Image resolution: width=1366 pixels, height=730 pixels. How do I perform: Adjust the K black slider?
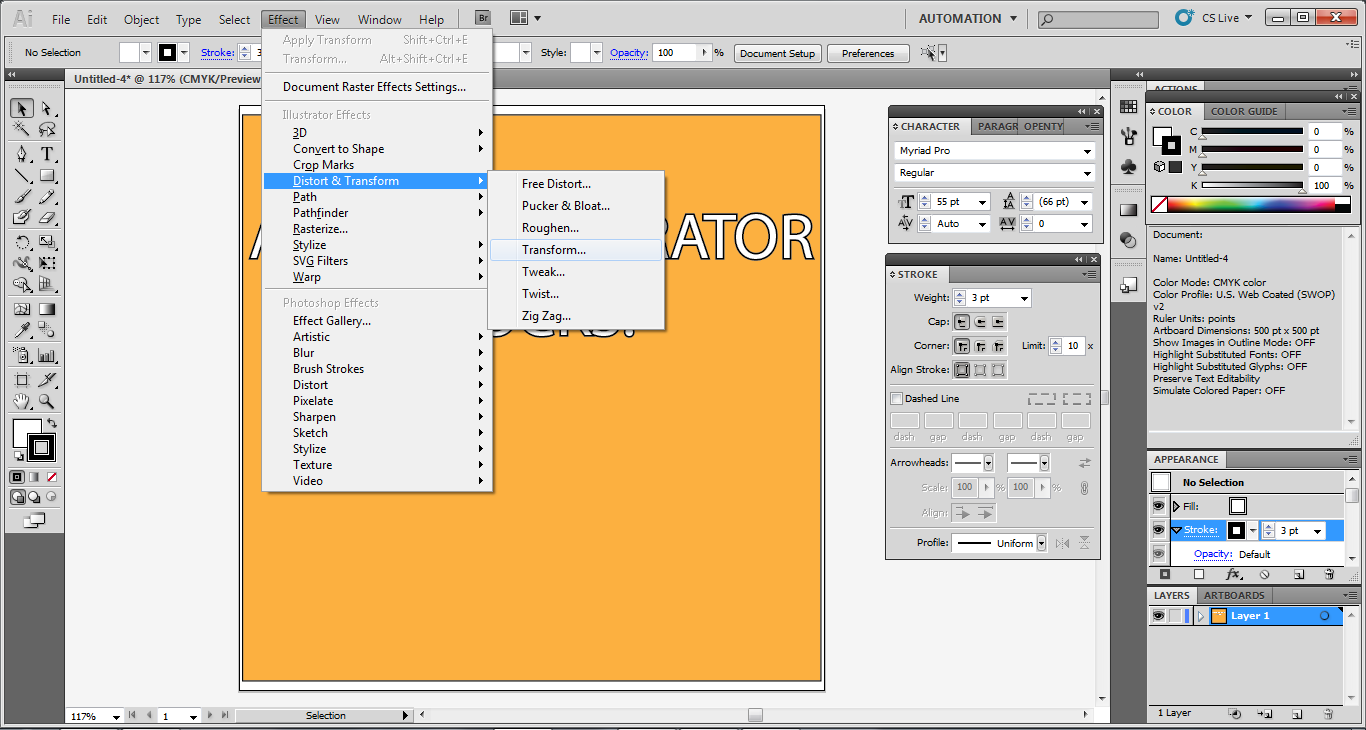click(1253, 186)
